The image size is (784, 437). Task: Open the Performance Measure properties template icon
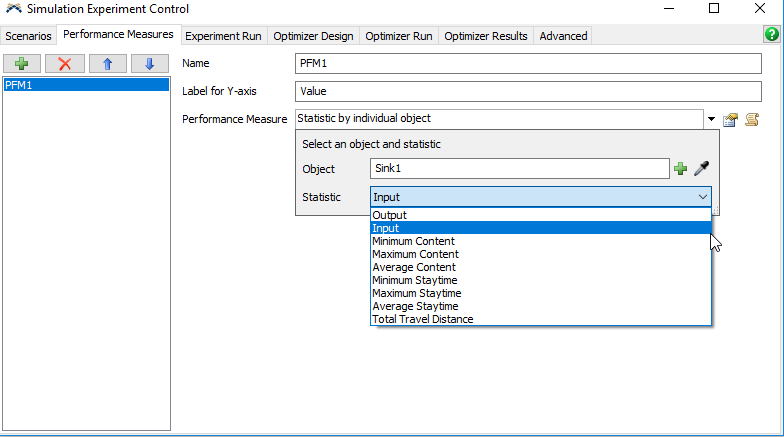click(x=731, y=119)
